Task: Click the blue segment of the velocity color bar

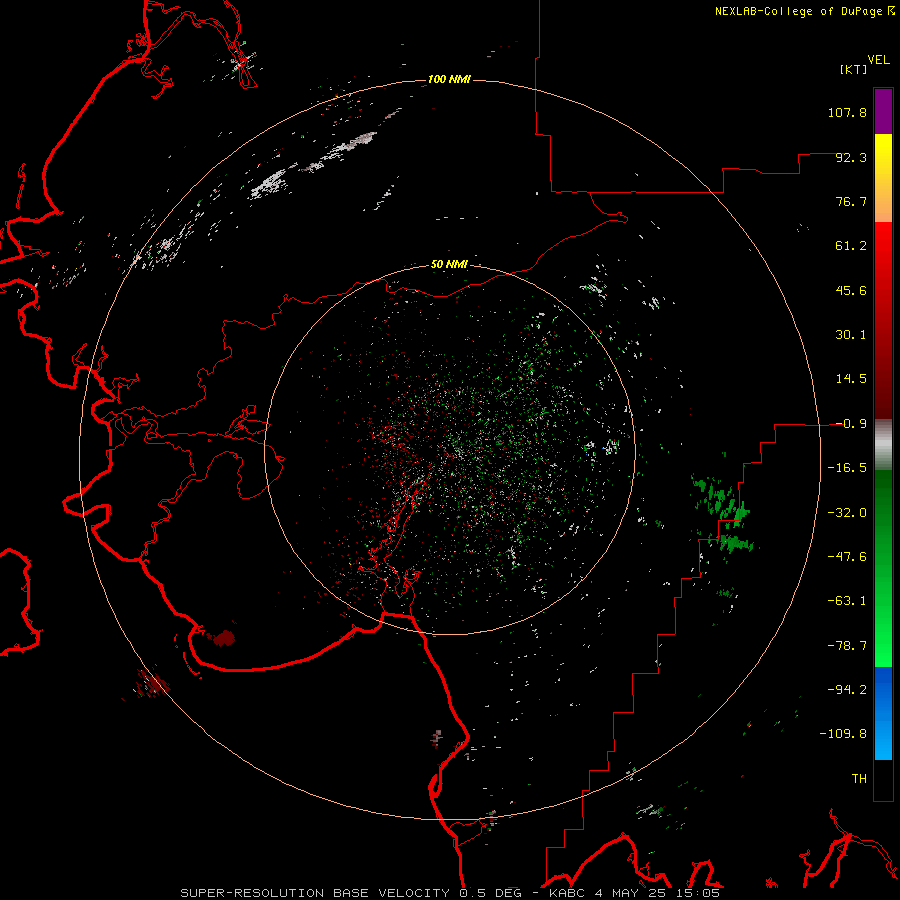Action: click(883, 713)
